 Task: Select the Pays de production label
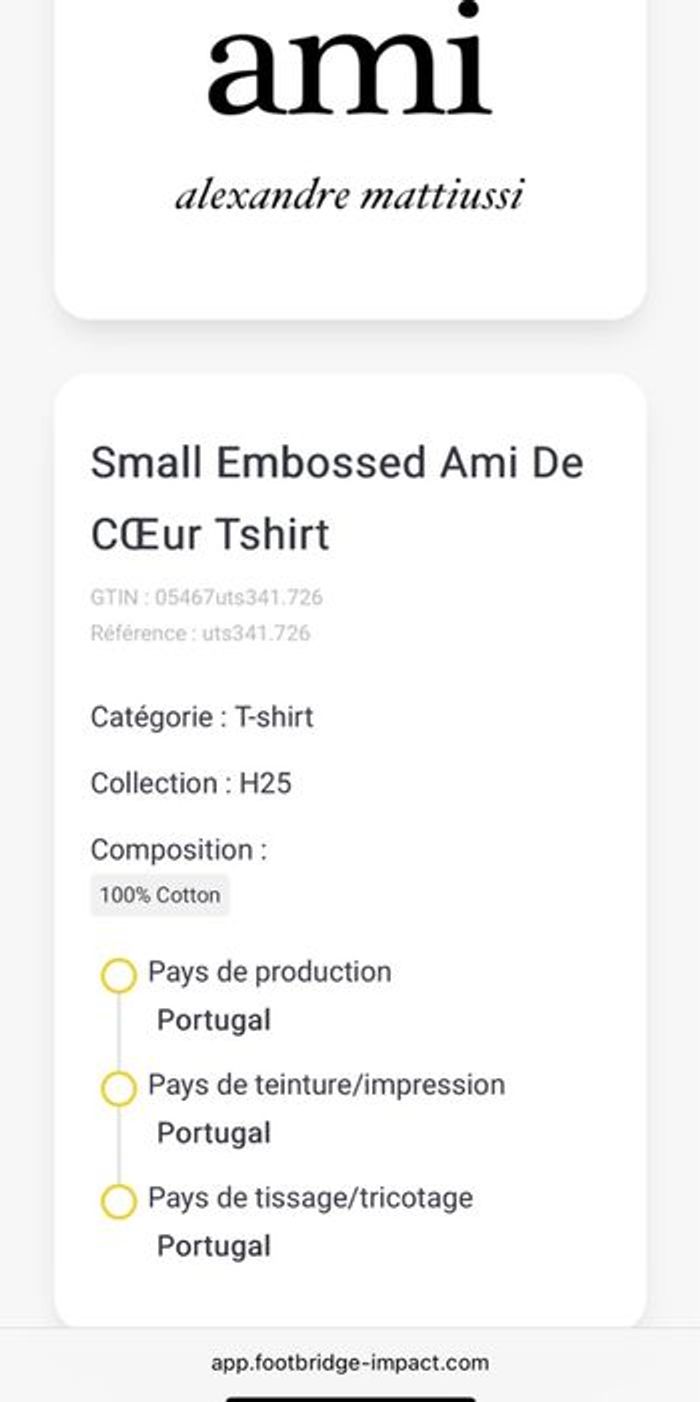(269, 972)
